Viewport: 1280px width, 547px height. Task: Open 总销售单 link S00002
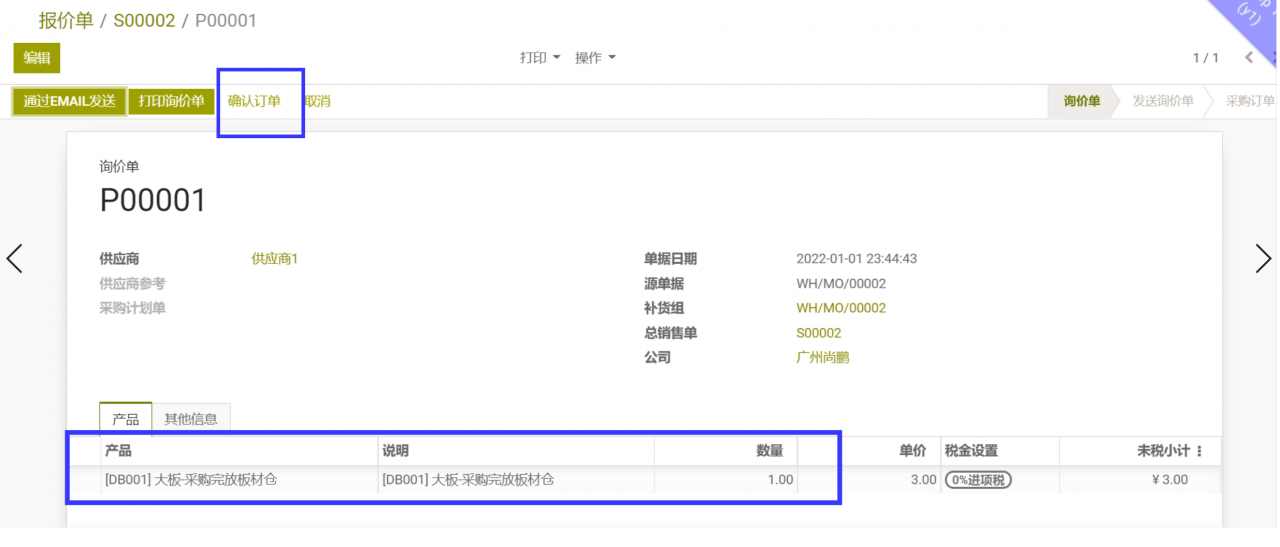point(819,333)
